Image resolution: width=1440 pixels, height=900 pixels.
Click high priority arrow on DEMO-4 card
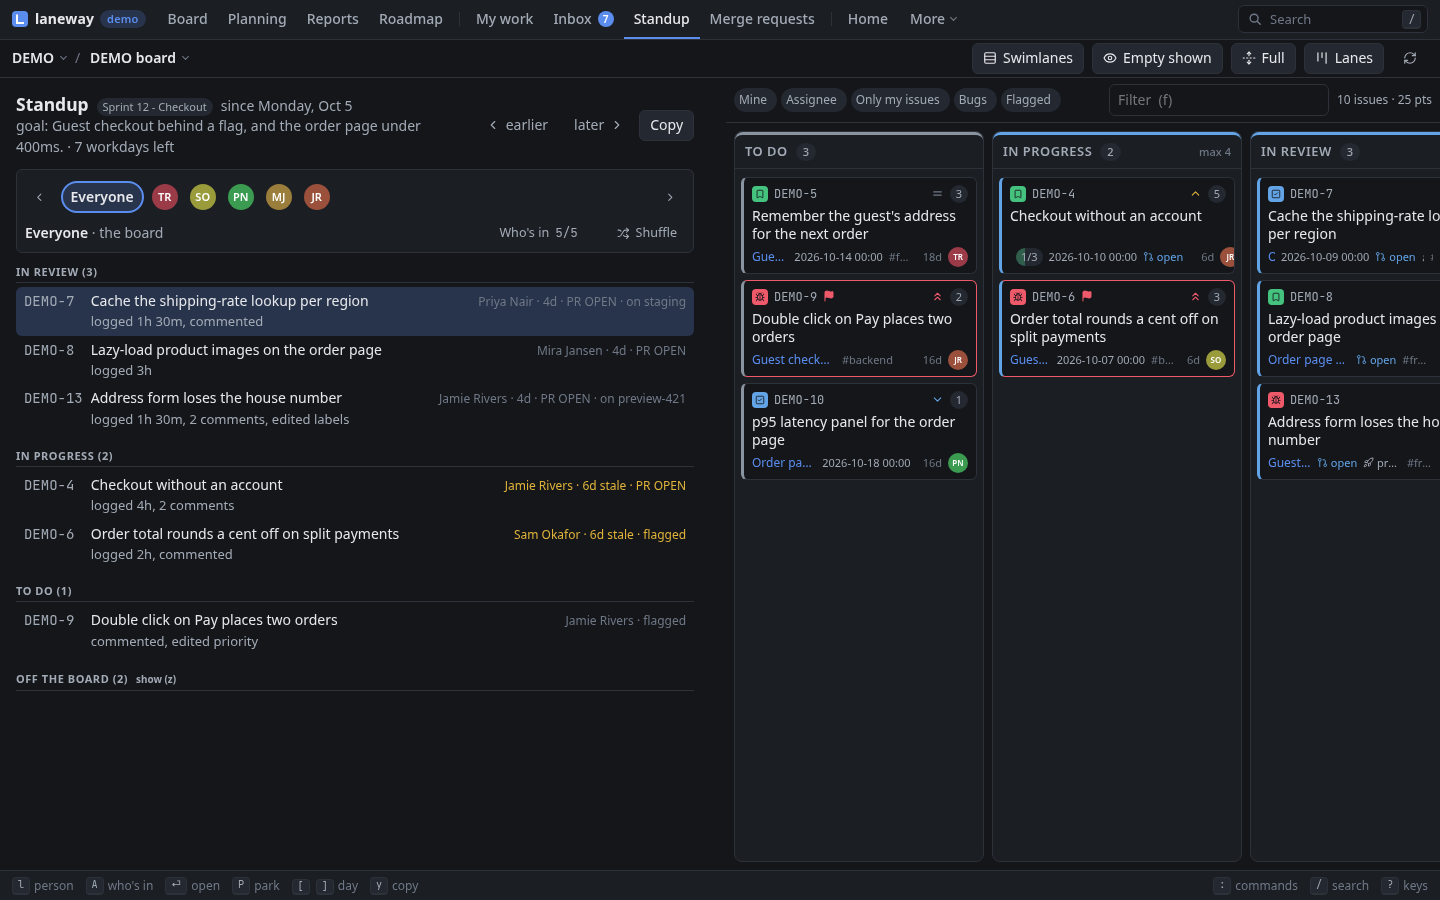(1195, 194)
